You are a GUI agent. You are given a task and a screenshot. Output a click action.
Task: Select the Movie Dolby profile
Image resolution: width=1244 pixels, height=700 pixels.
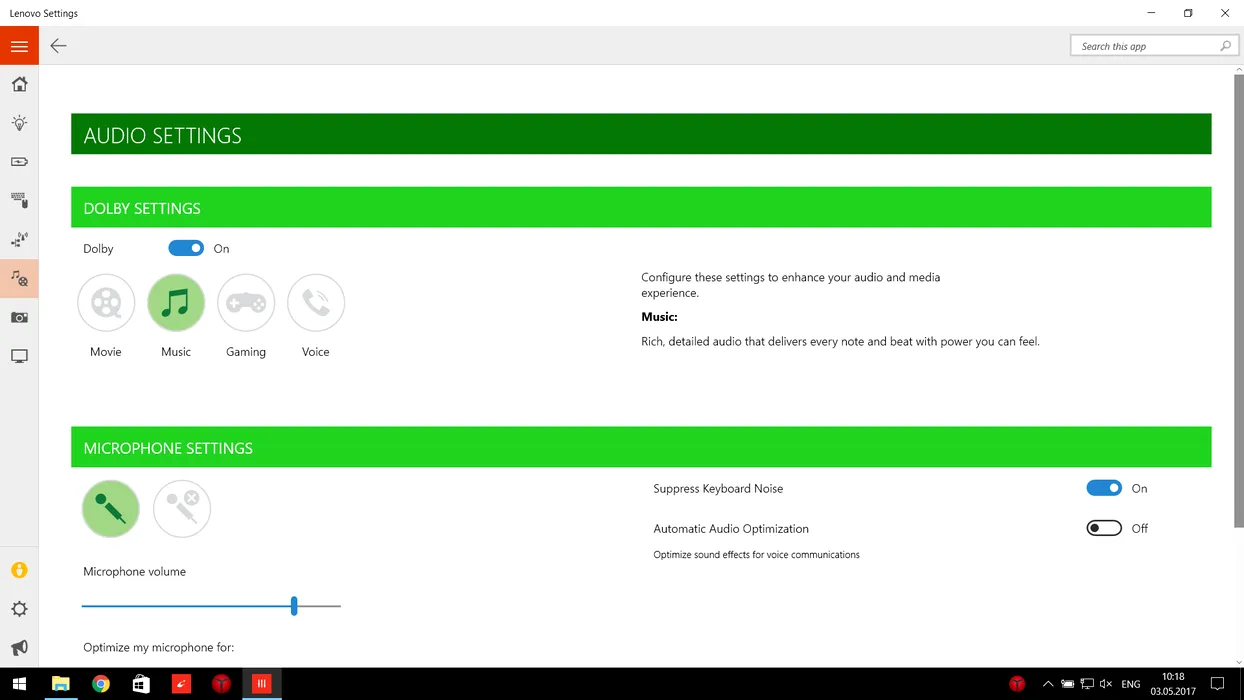(106, 303)
